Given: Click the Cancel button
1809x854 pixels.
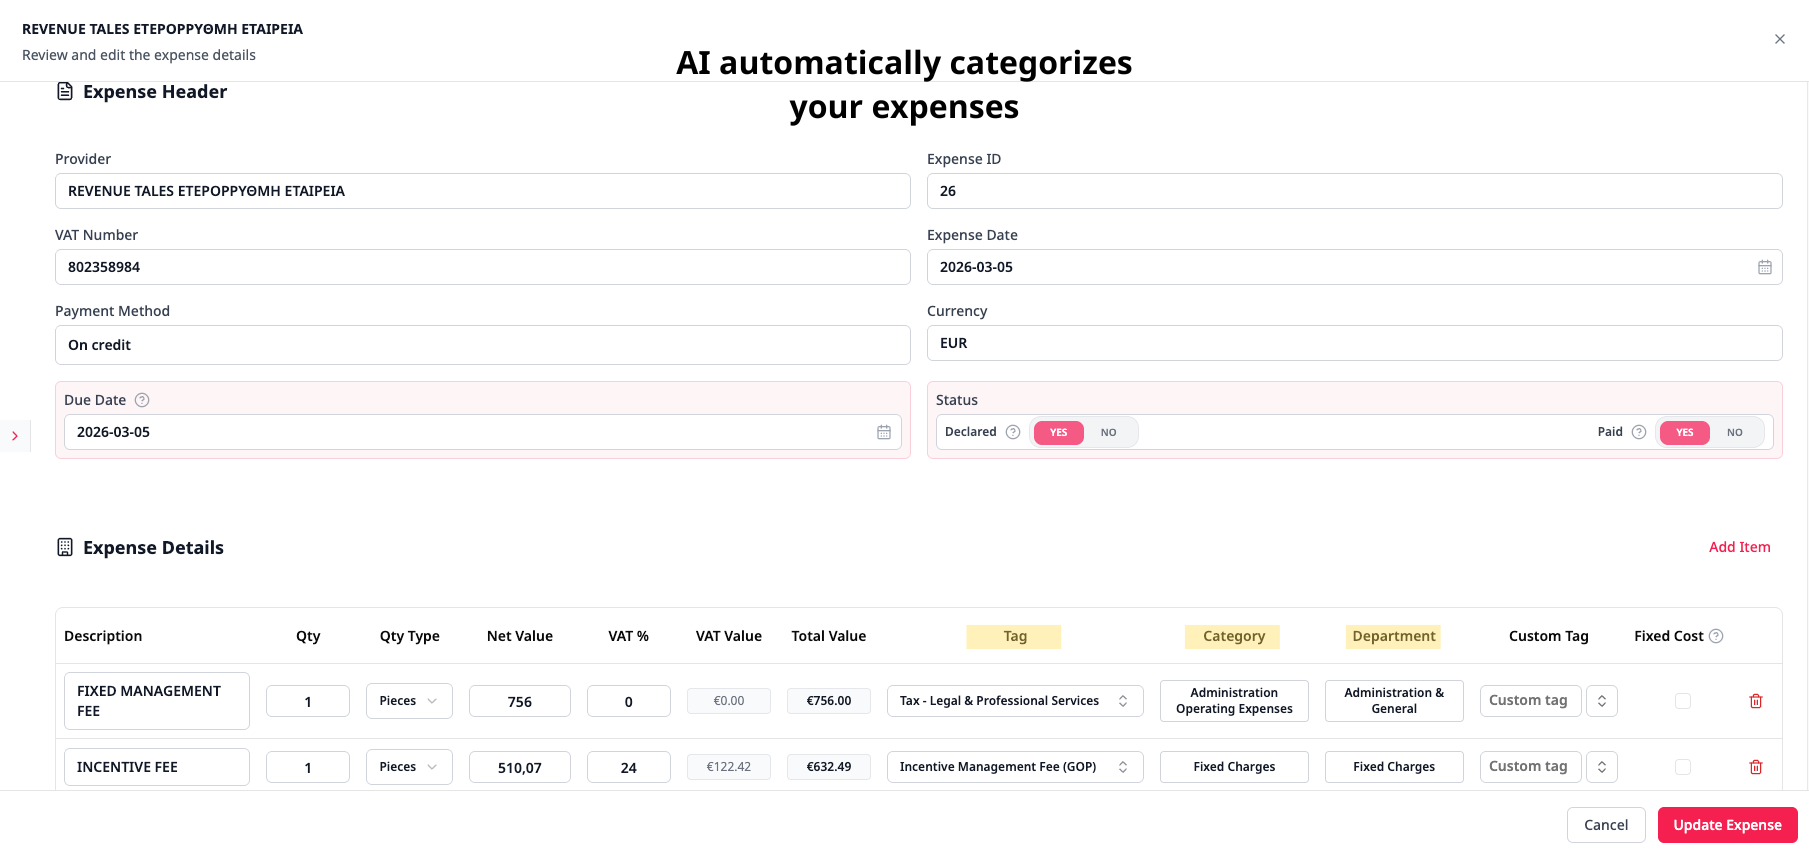Looking at the screenshot, I should [x=1605, y=825].
